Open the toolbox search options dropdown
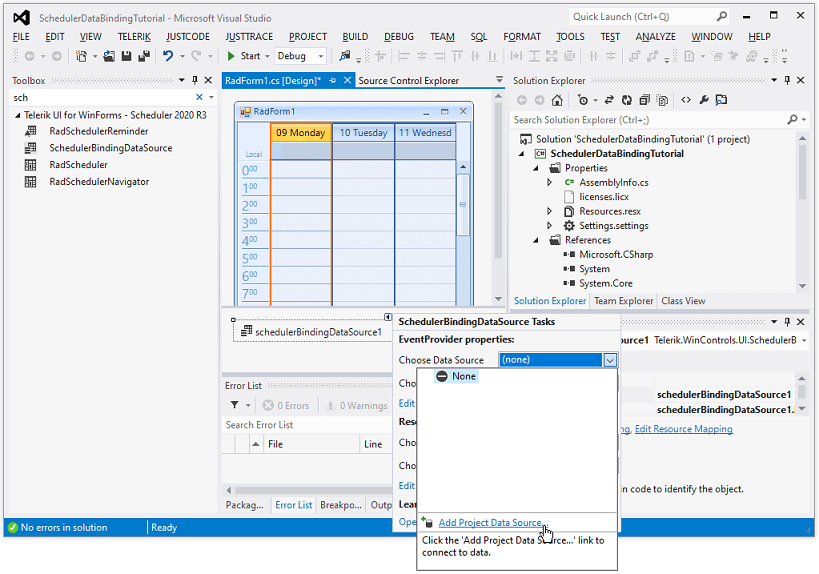Viewport: 819px width, 574px height. [211, 97]
